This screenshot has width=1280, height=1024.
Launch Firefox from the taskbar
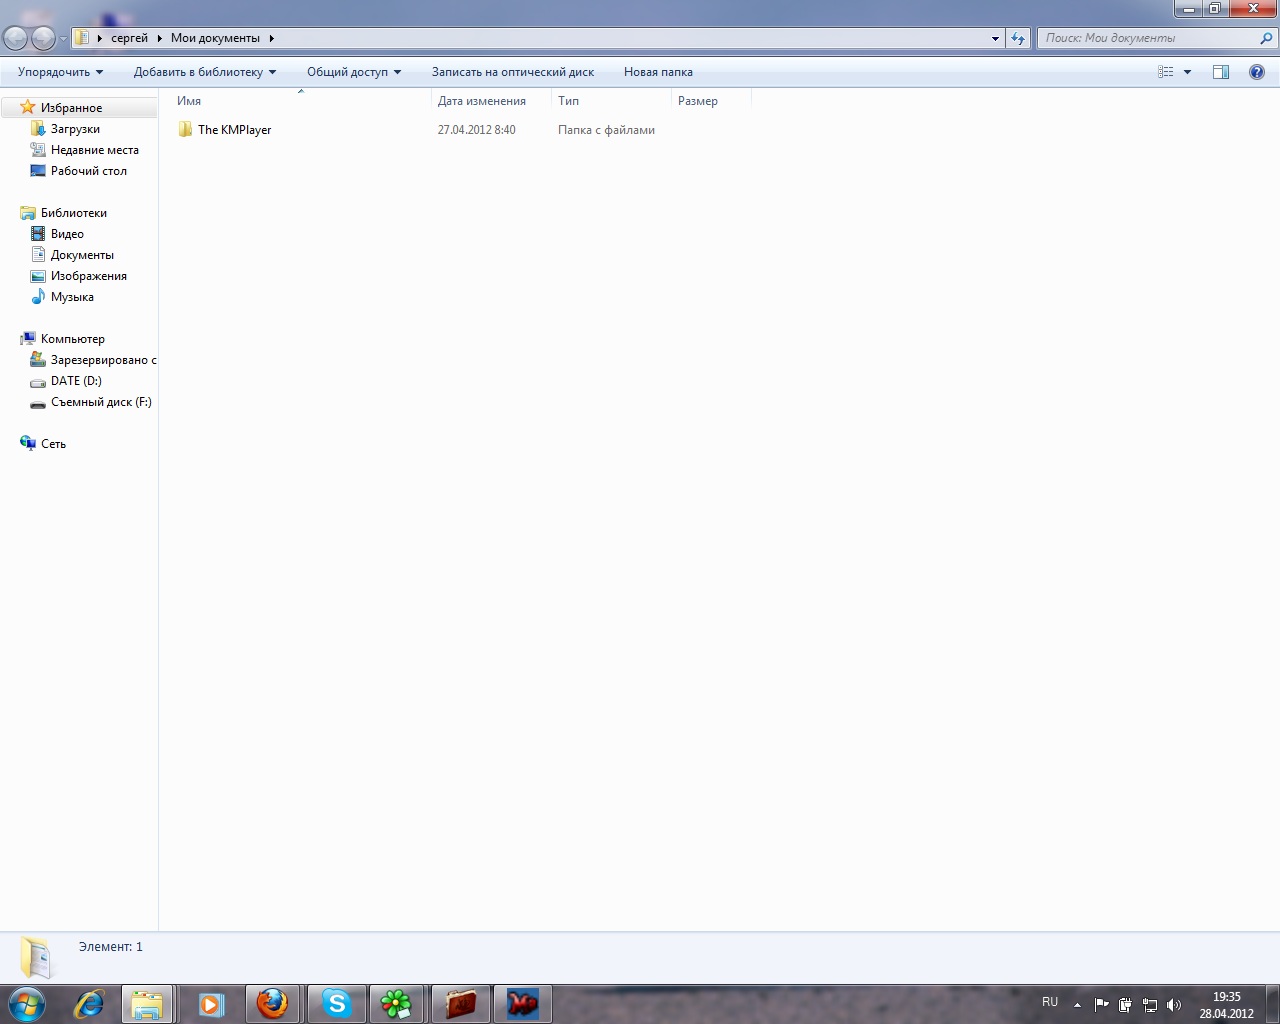[x=272, y=1003]
